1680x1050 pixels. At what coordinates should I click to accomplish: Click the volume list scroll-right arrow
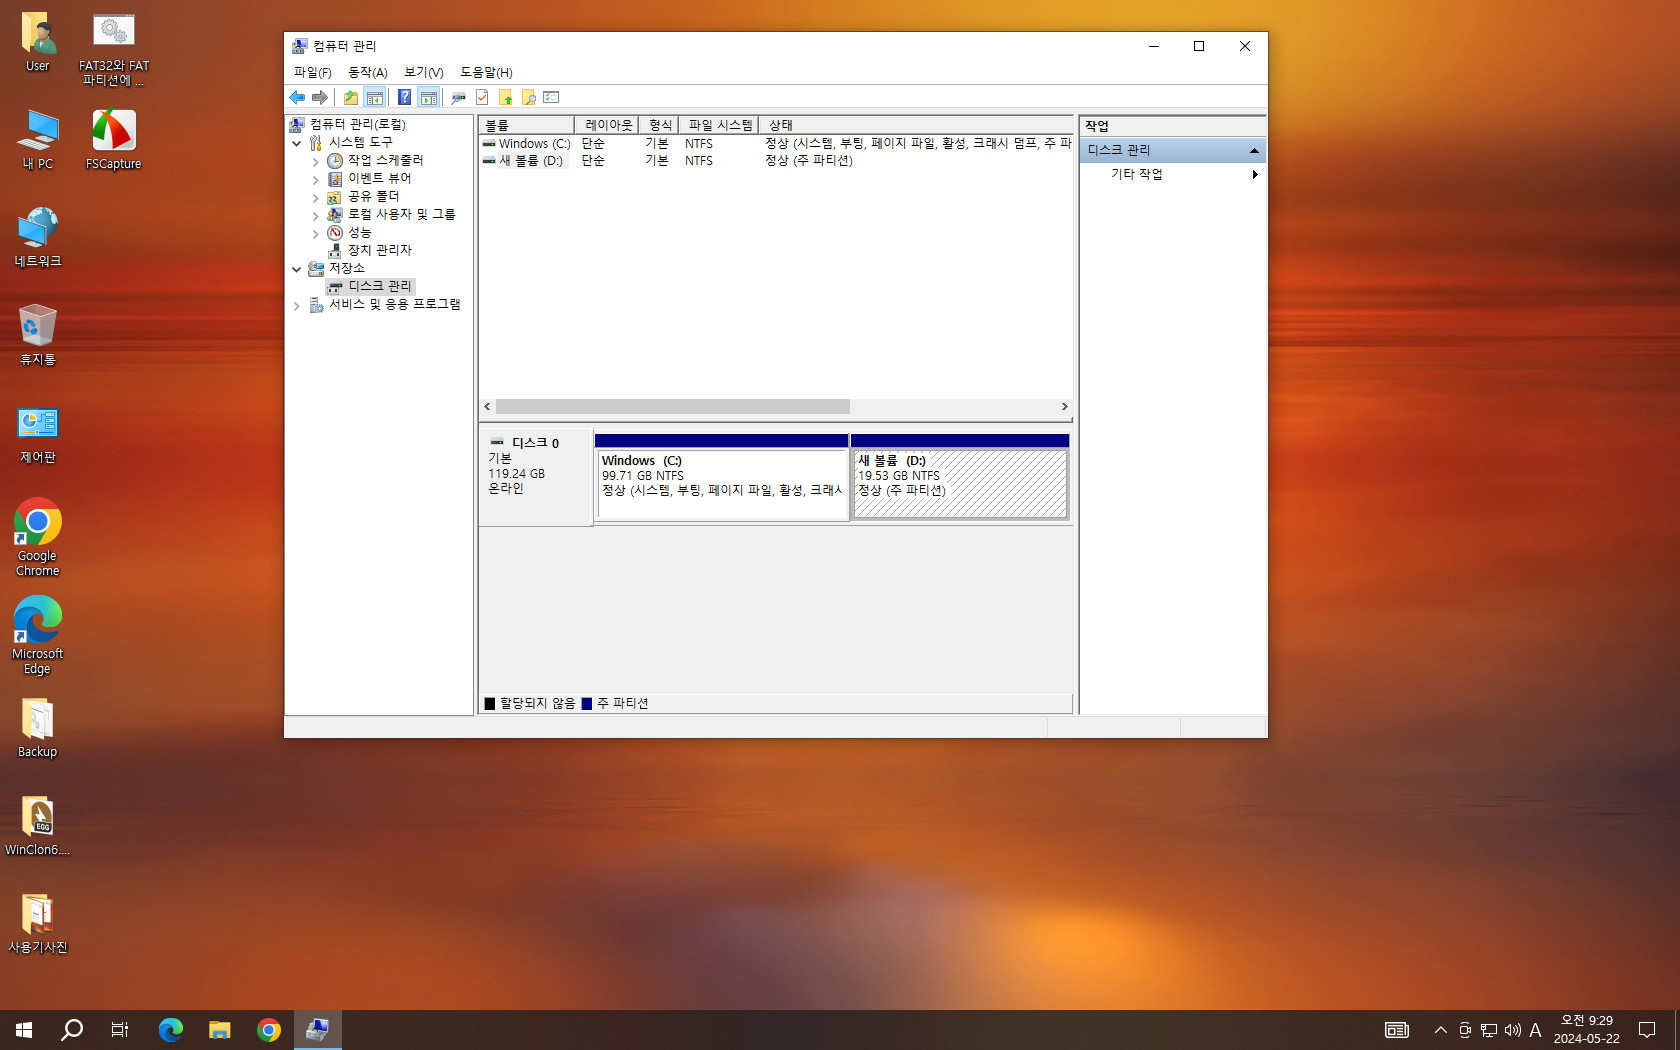(x=1064, y=407)
